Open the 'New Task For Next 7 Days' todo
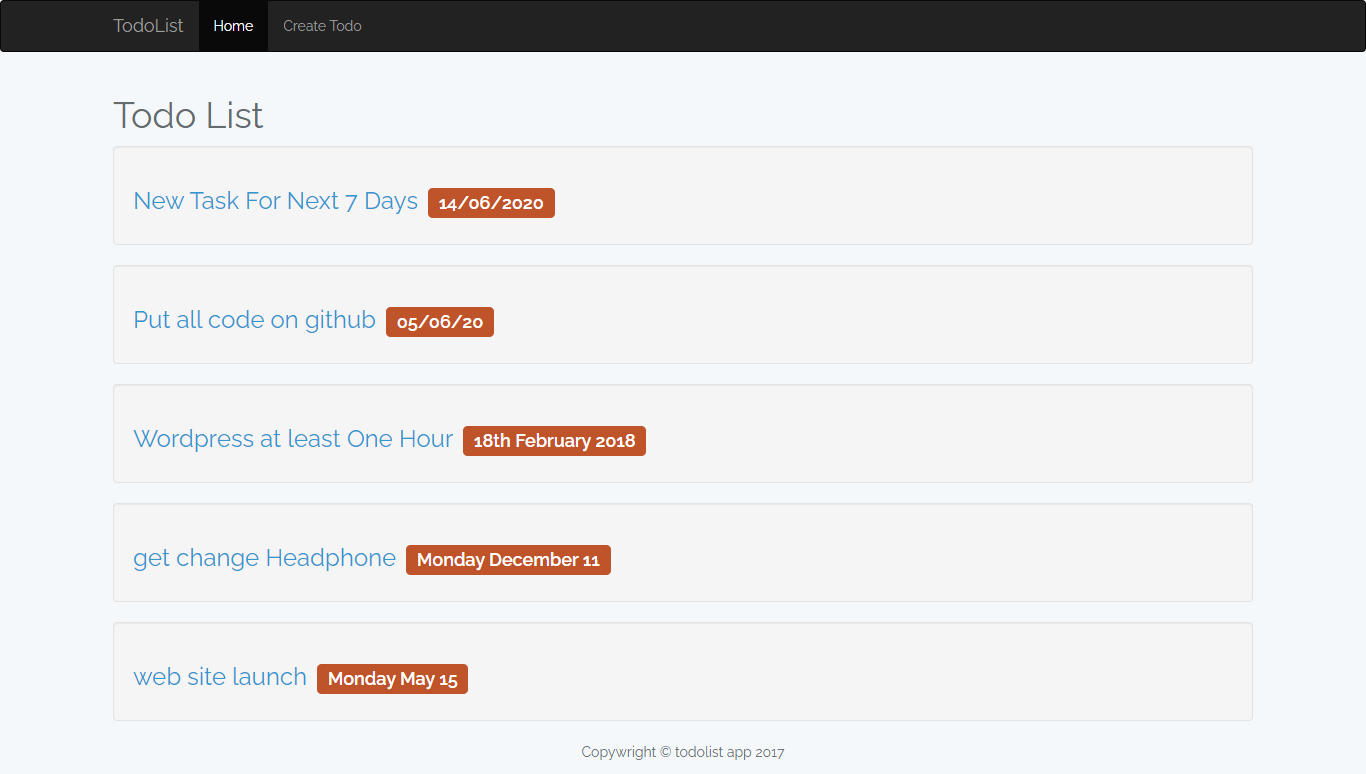The width and height of the screenshot is (1366, 774). pyautogui.click(x=275, y=201)
